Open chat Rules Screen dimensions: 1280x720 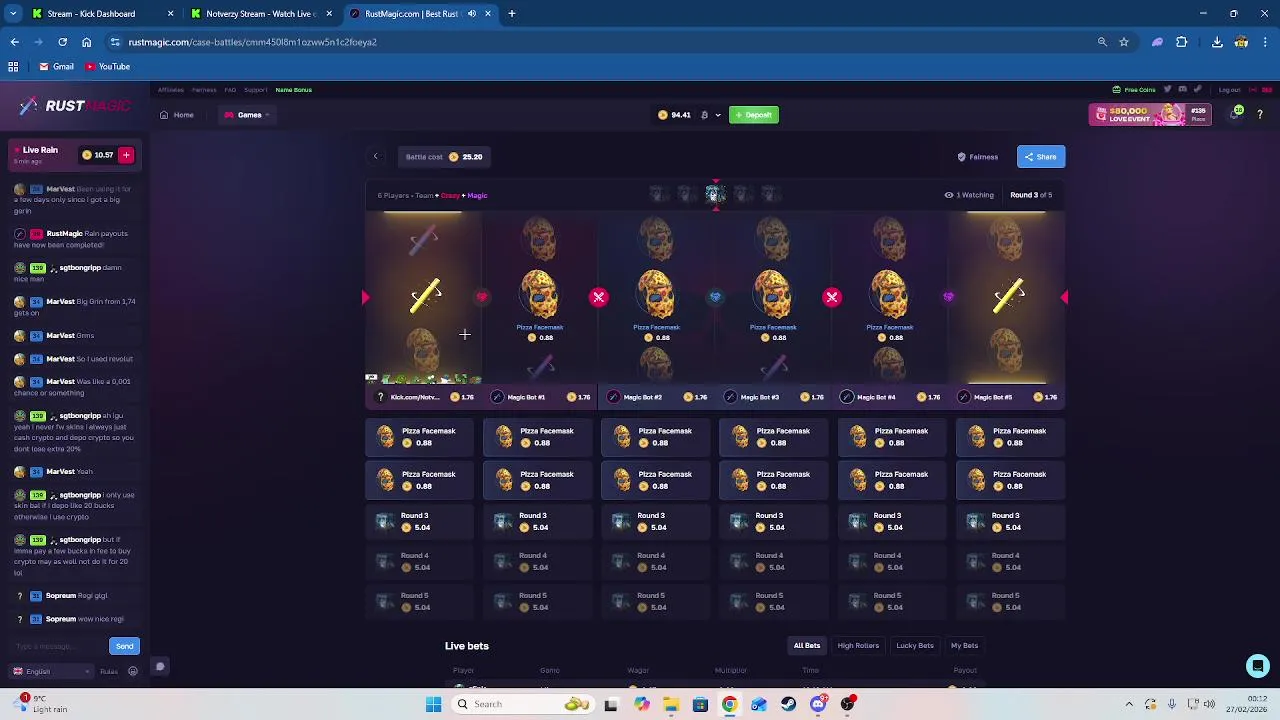109,672
